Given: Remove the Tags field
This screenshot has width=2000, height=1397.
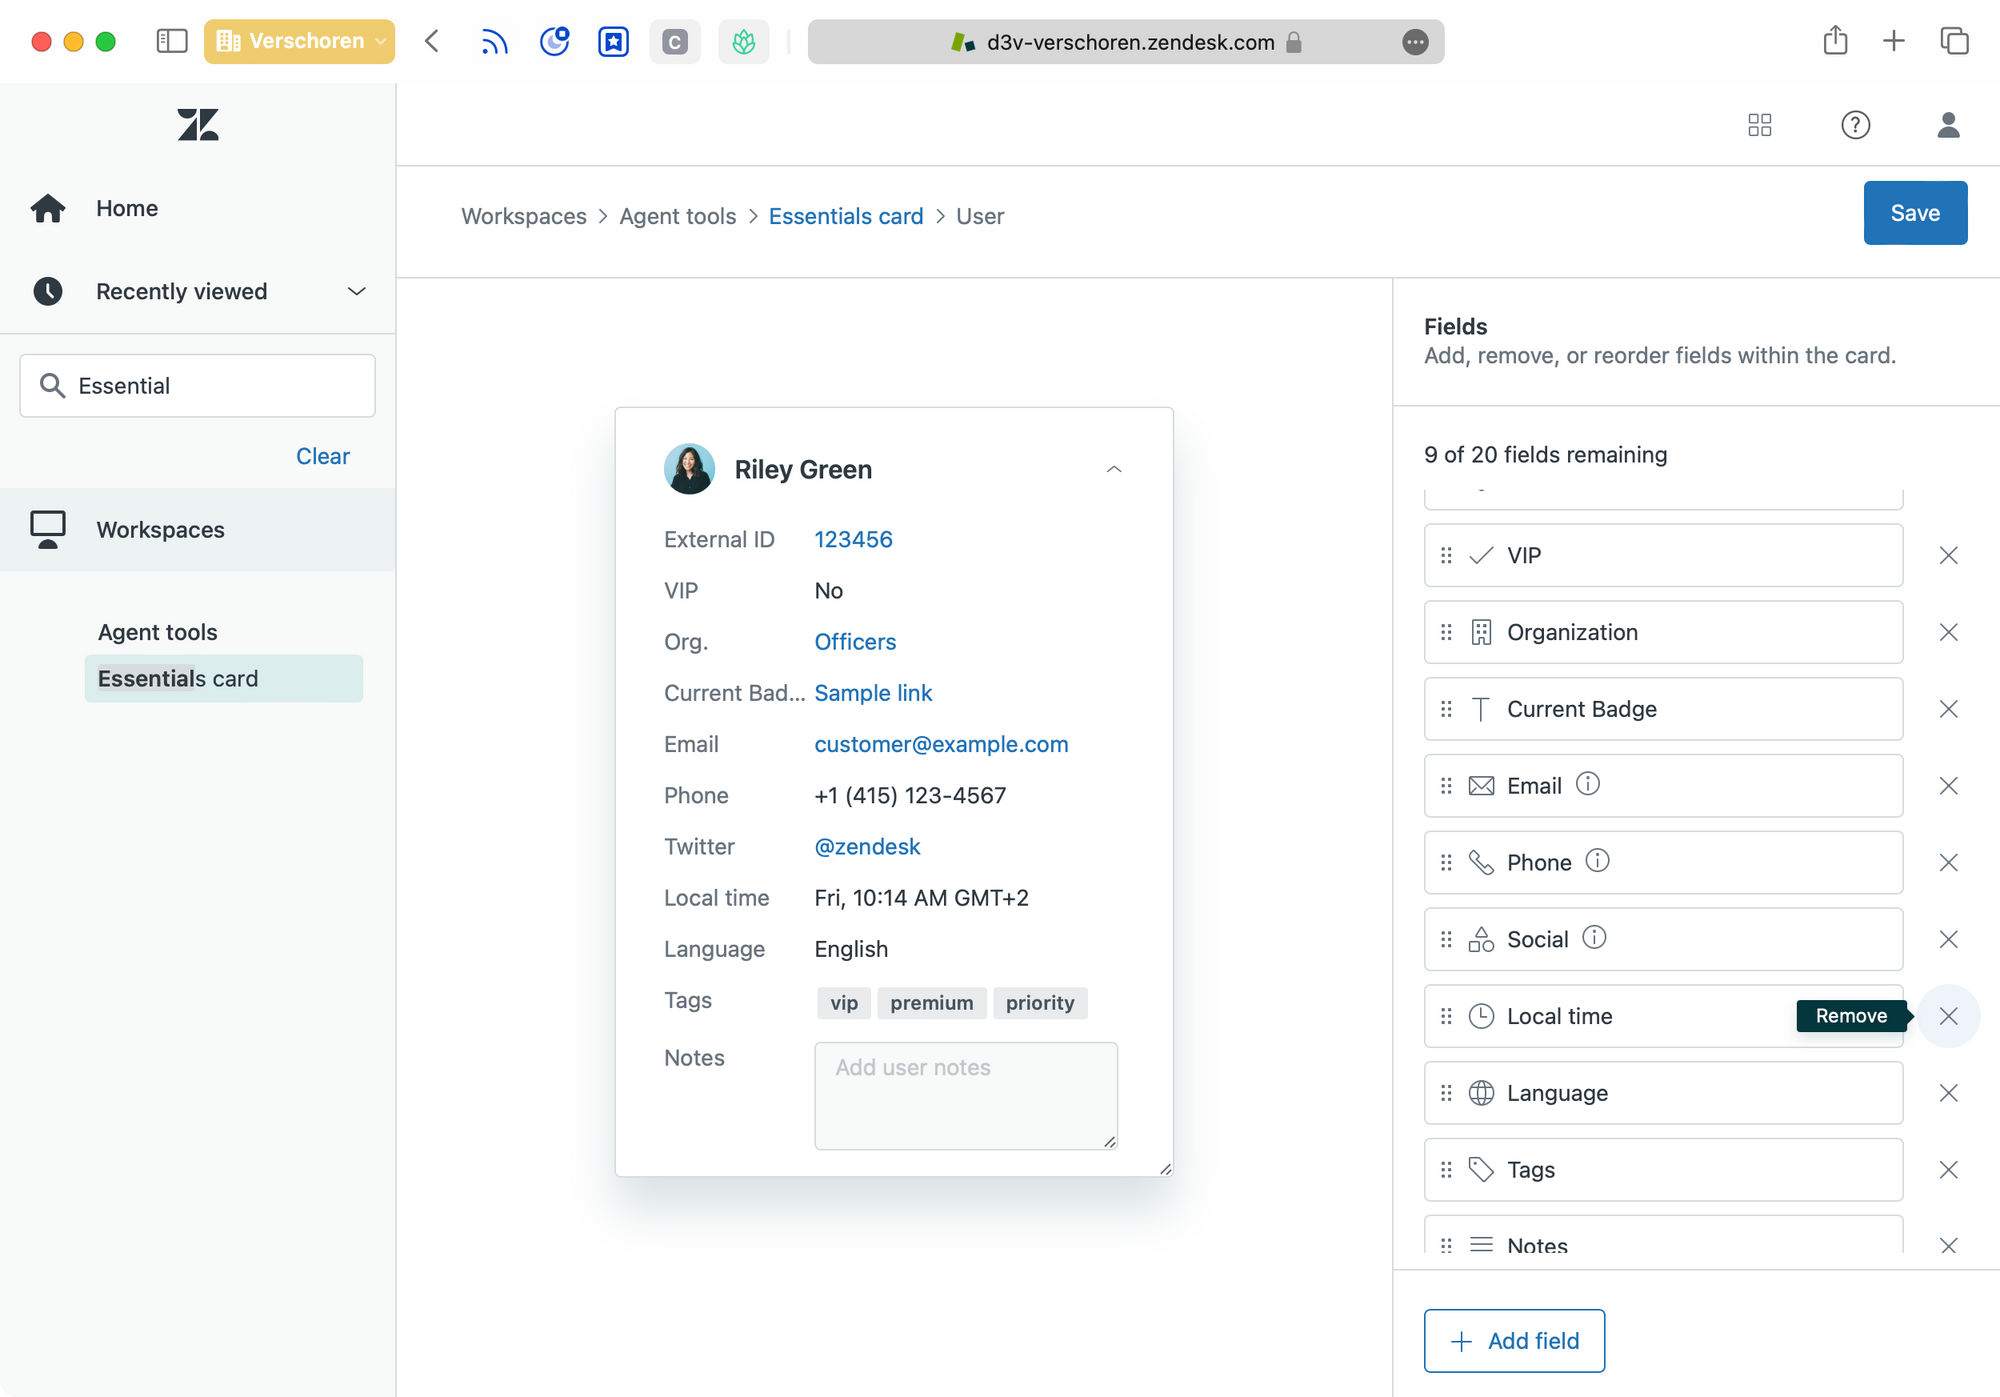Looking at the screenshot, I should click(1948, 1169).
